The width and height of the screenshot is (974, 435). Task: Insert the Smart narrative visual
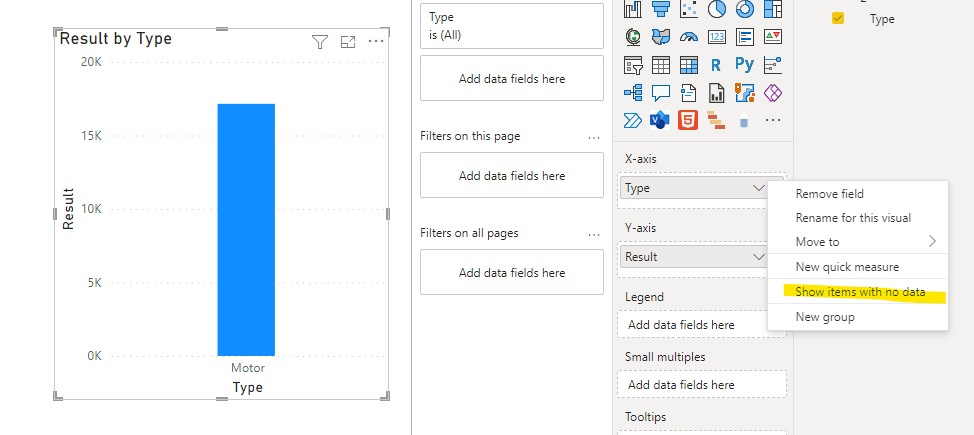(689, 93)
